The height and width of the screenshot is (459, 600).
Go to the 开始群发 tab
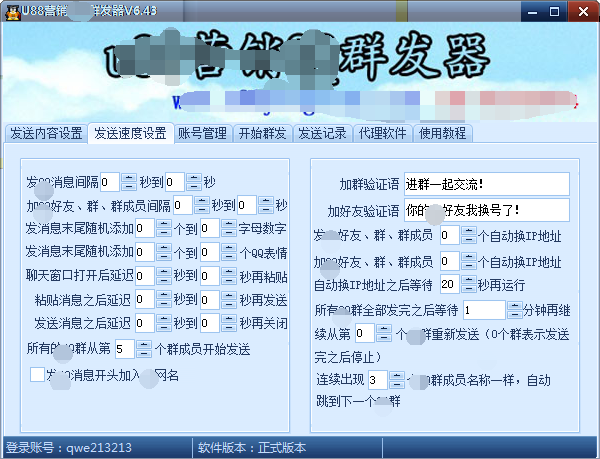pyautogui.click(x=262, y=133)
